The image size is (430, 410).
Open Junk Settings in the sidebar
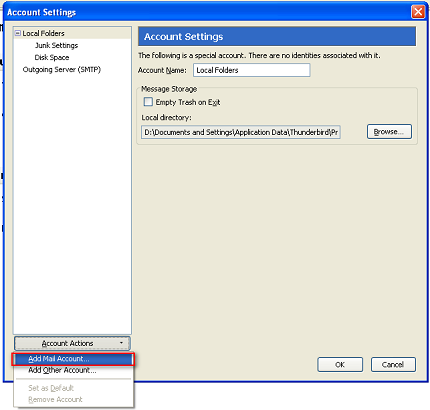[56, 45]
